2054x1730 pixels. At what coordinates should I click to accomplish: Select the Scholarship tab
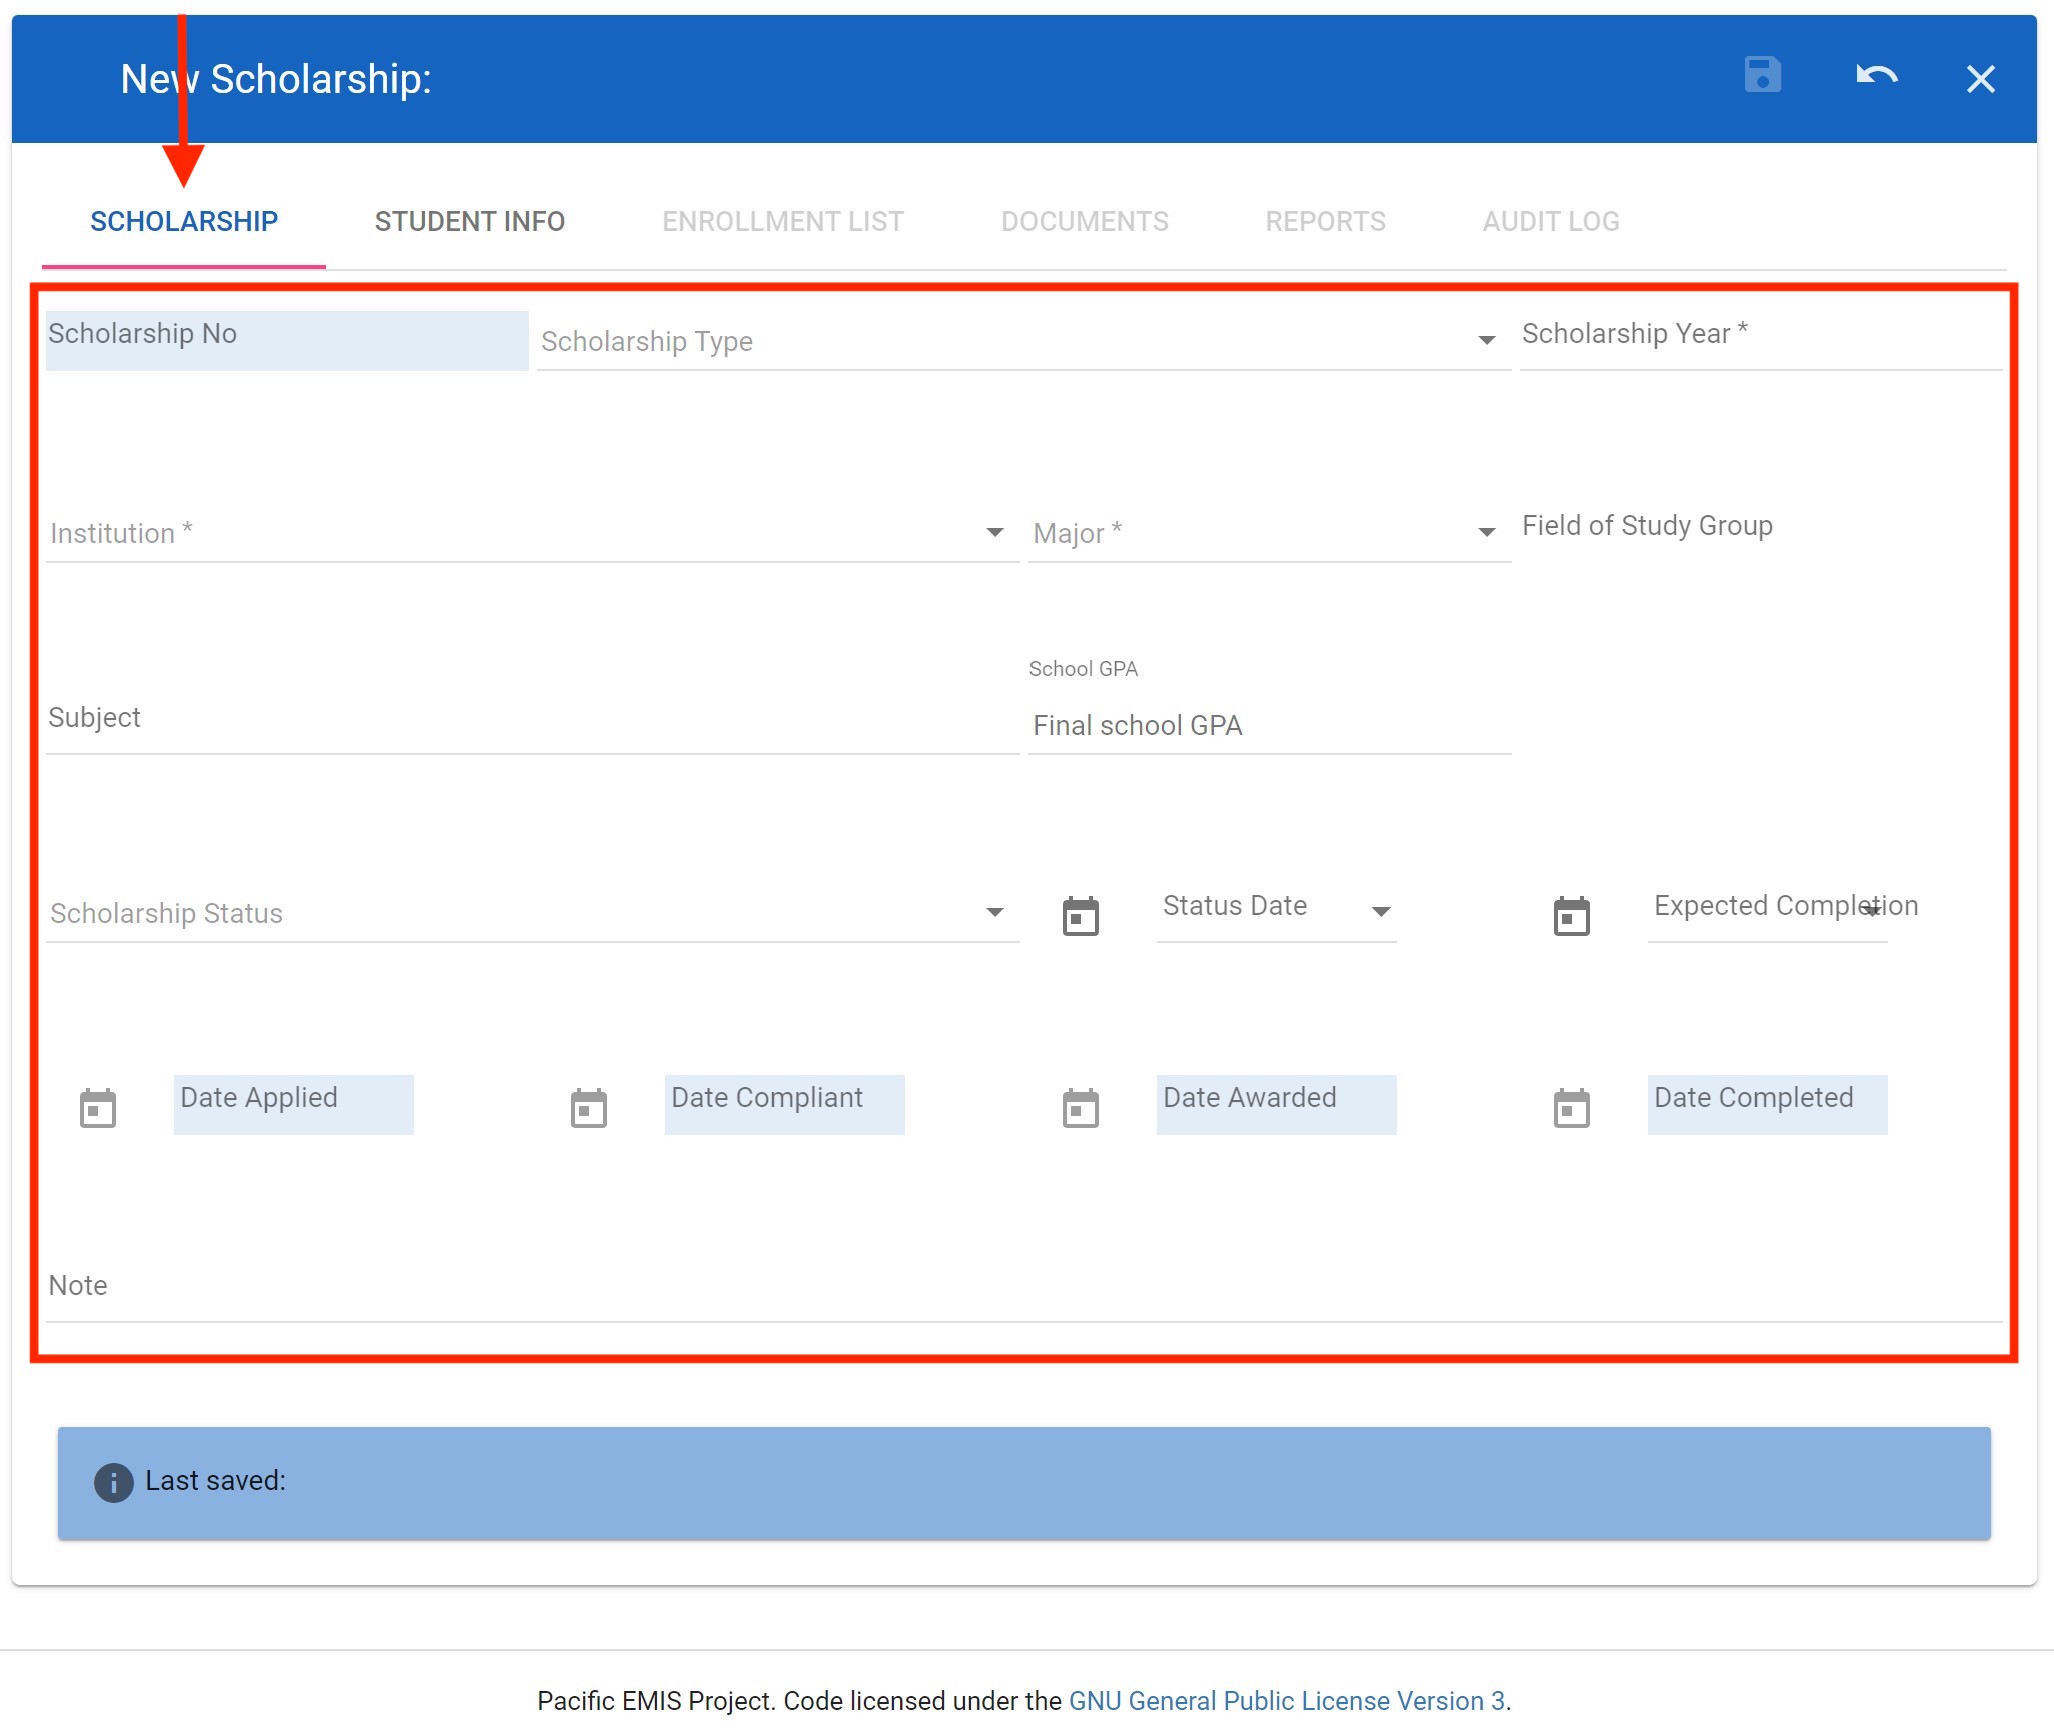184,221
